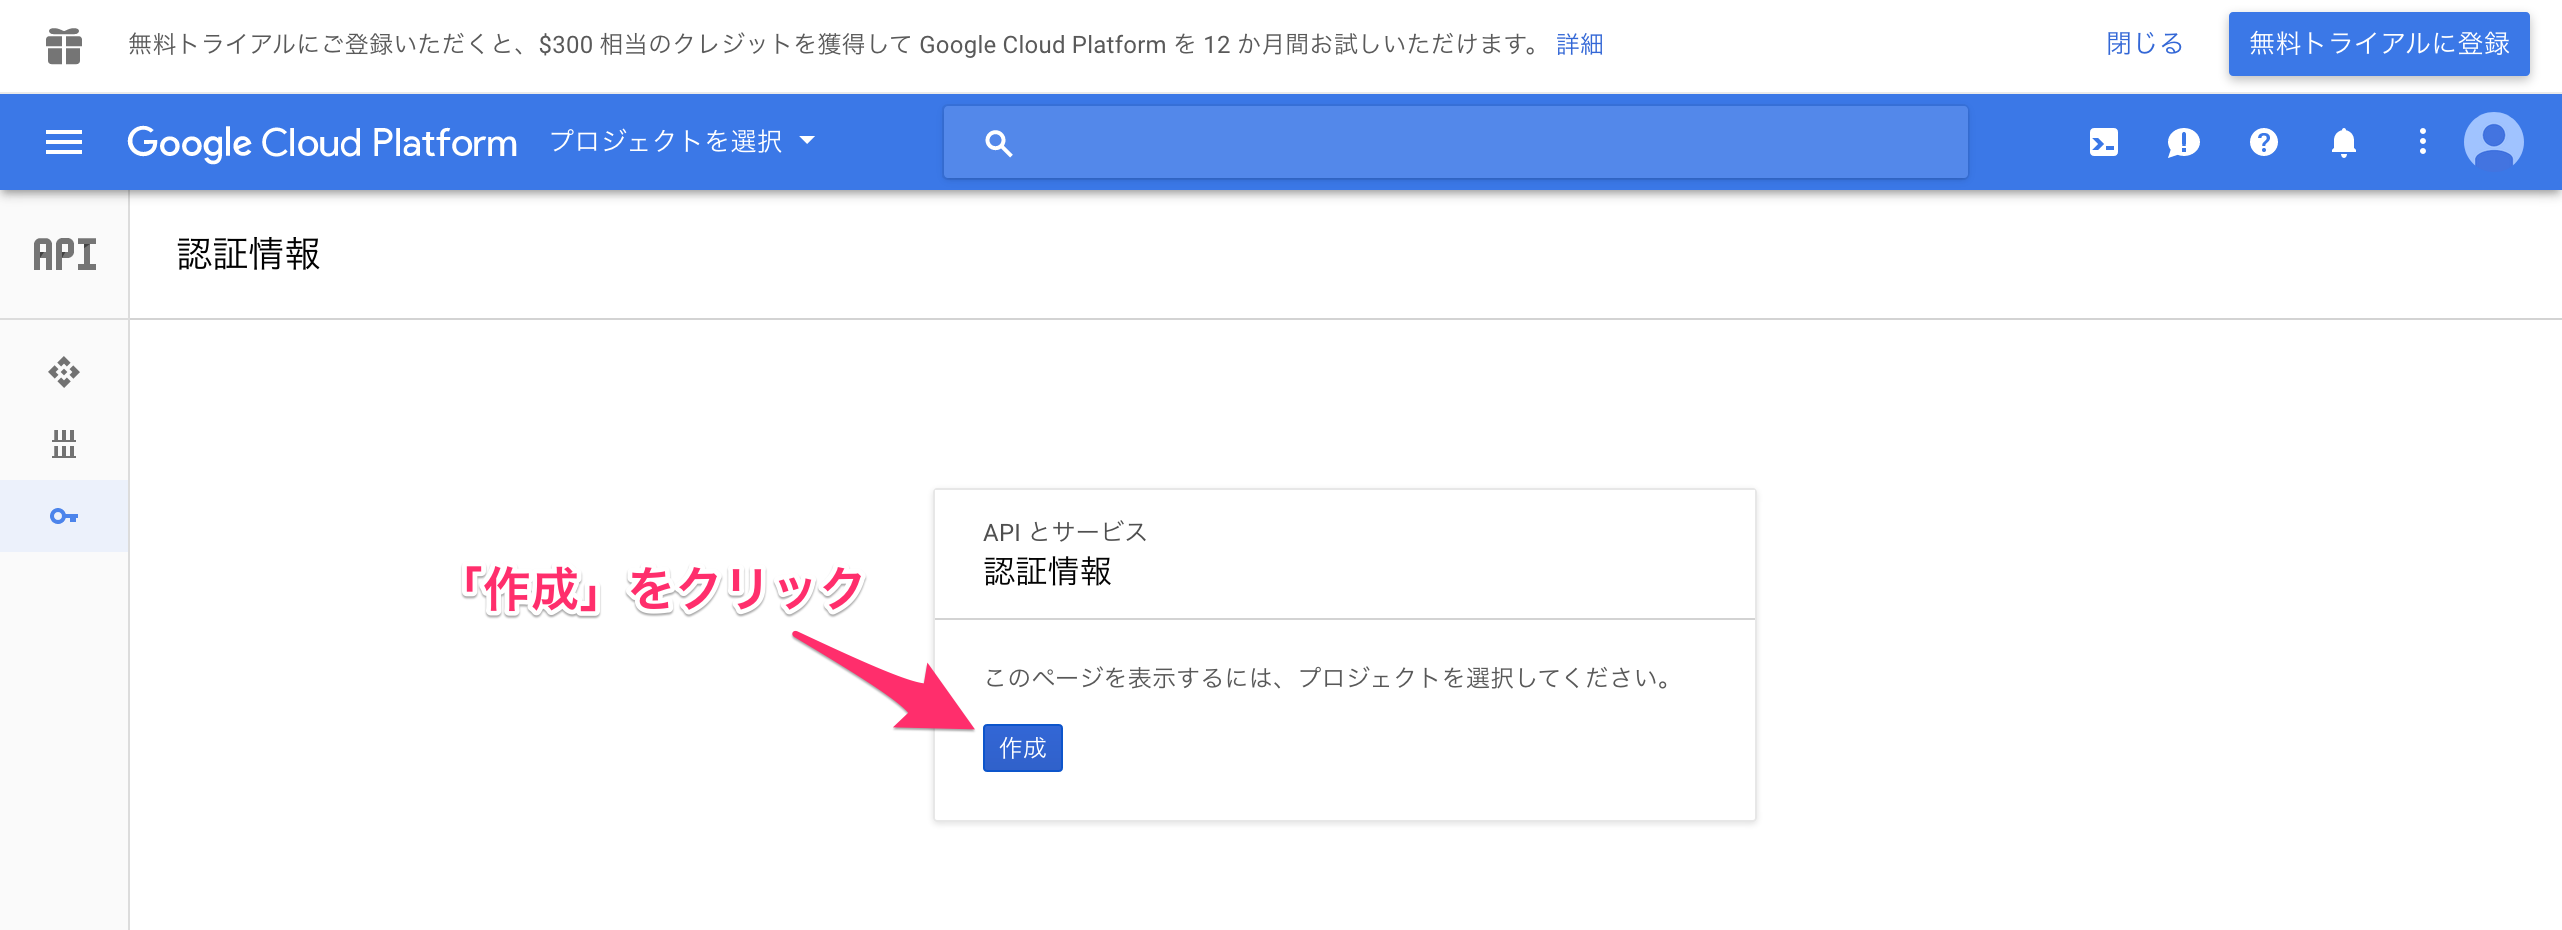Image resolution: width=2562 pixels, height=930 pixels.
Task: Open the 詳細 link in banner
Action: 1579,45
